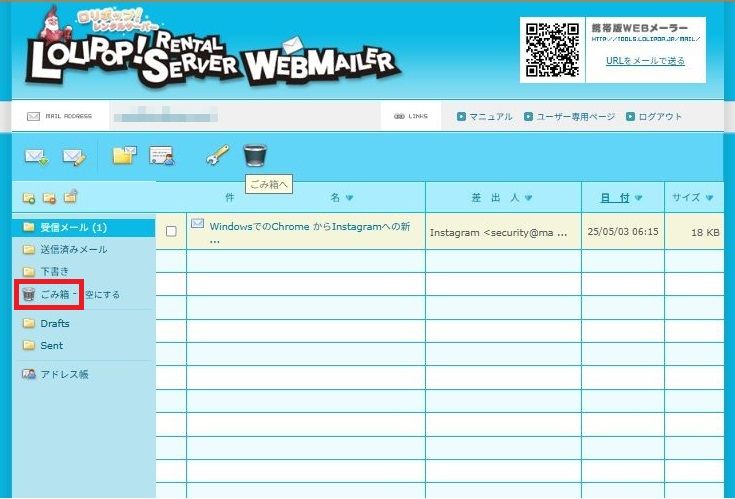Click the 空にする empty trash link
Viewport: 735px width, 499px height.
pos(101,294)
